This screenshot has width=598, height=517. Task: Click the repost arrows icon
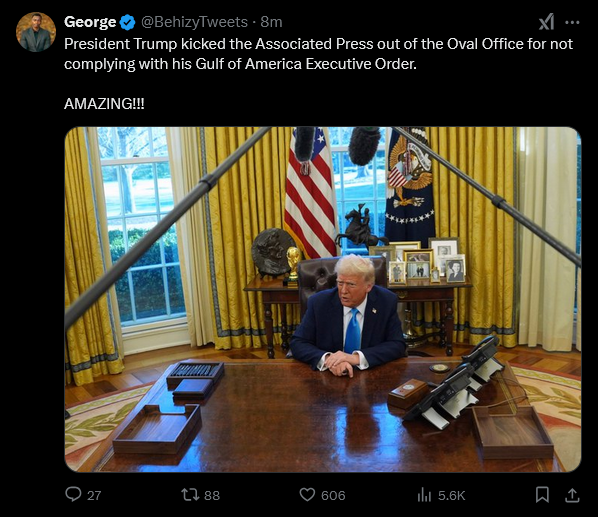coord(190,495)
